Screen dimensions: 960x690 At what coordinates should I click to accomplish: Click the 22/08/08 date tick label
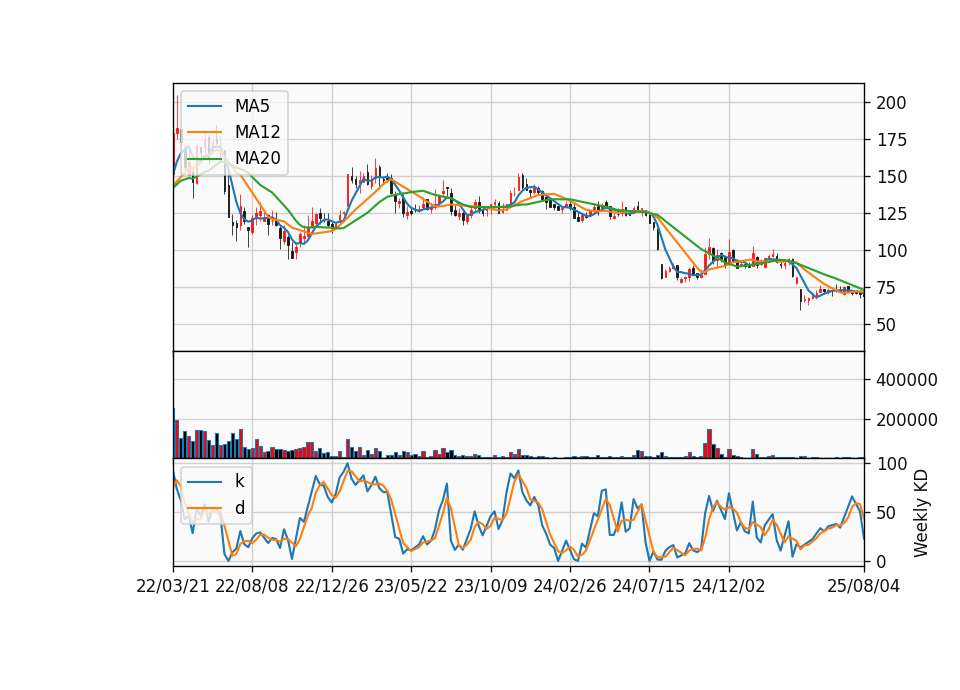252,586
